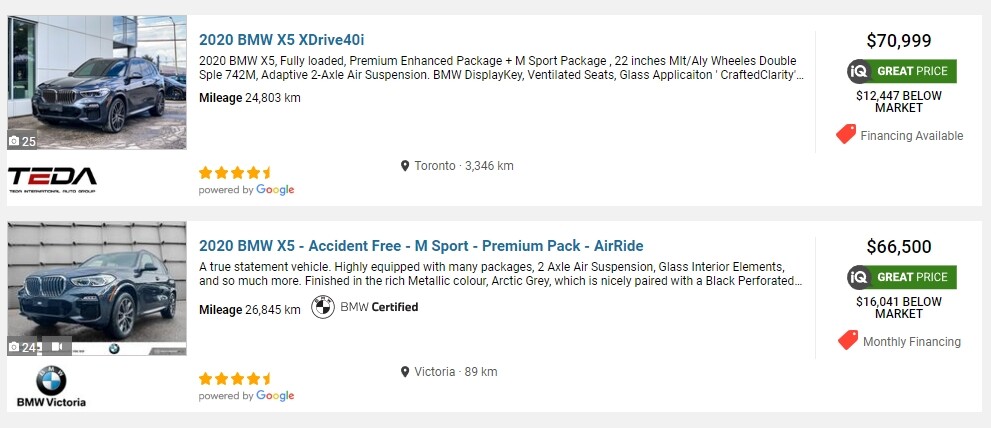
Task: View the BMW X5 thumbnail from BMW Victoria
Action: (97, 285)
